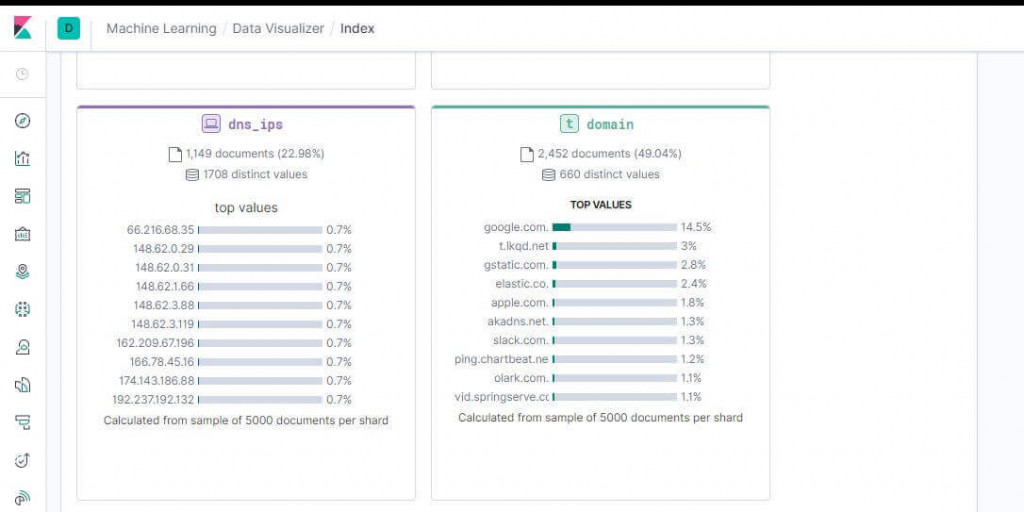Select domain value ping.chartbeat.ne
This screenshot has width=1024, height=512.
coord(502,360)
